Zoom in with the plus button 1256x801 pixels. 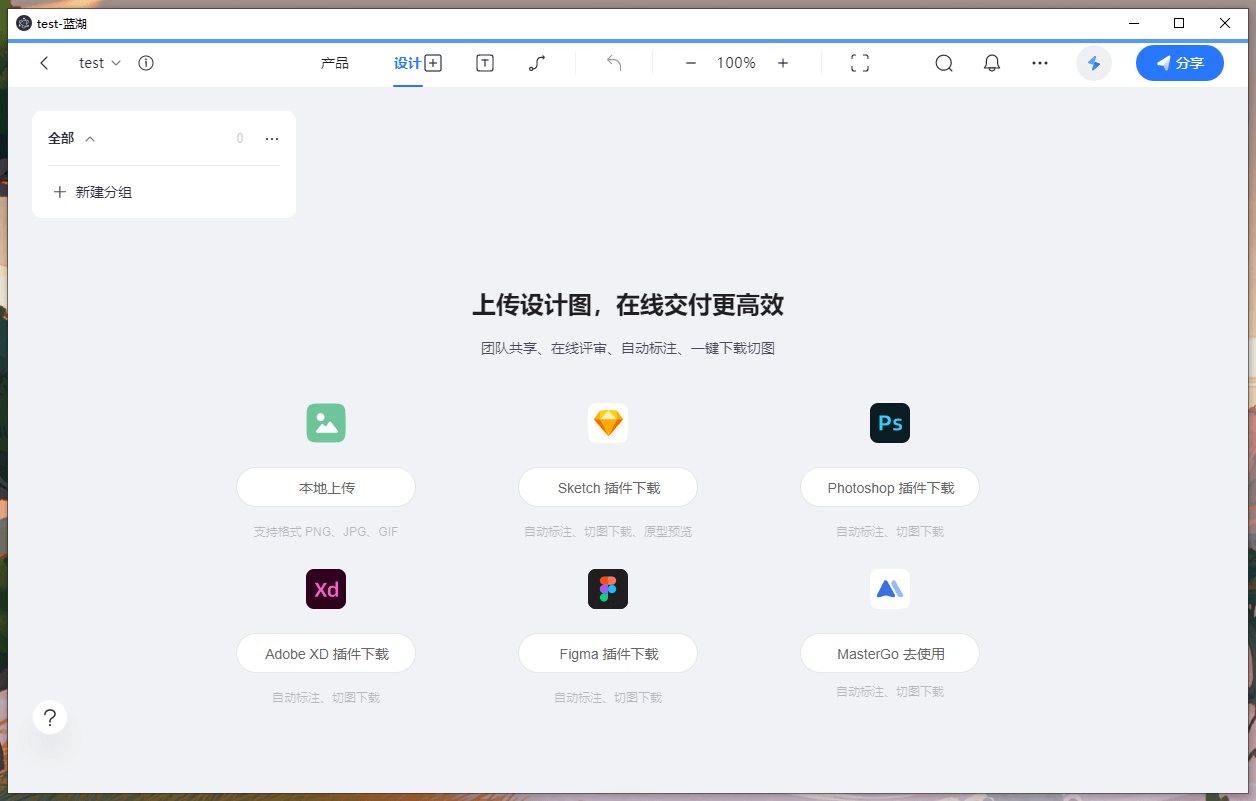click(783, 63)
